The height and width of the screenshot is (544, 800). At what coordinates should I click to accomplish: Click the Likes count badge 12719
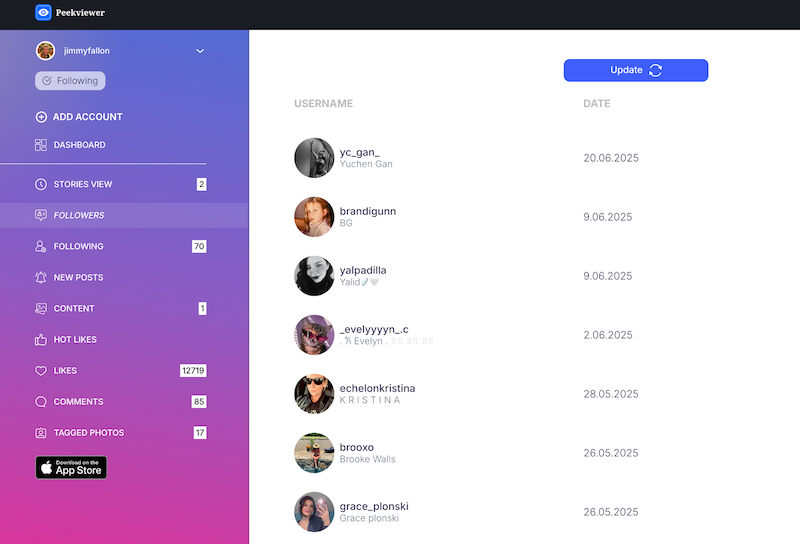coord(193,370)
